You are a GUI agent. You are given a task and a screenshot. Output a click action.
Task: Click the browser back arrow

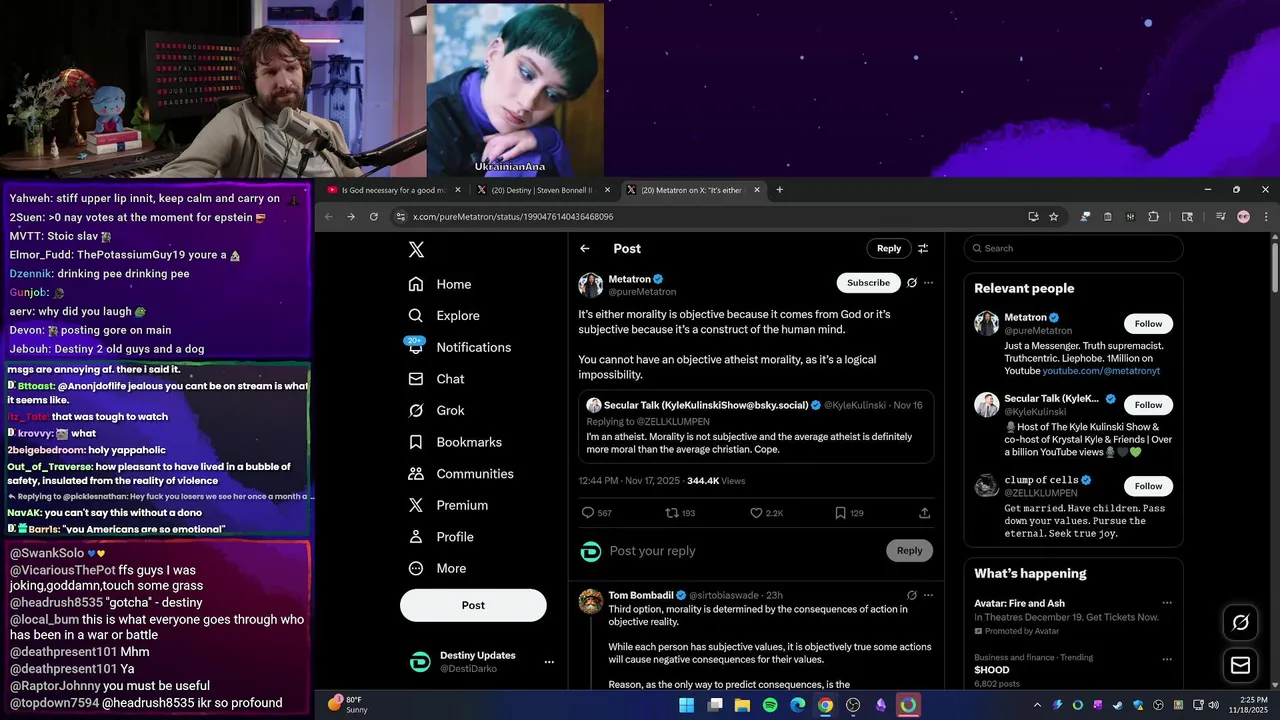coord(328,216)
